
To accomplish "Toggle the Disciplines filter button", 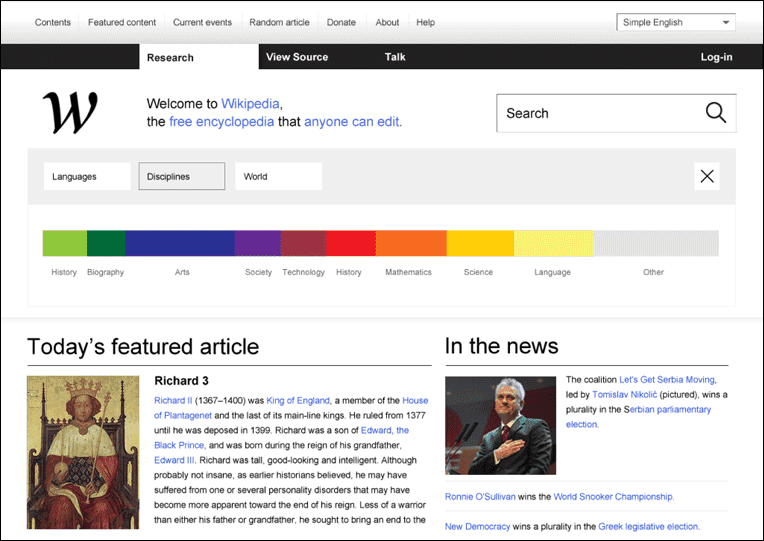I will point(182,176).
